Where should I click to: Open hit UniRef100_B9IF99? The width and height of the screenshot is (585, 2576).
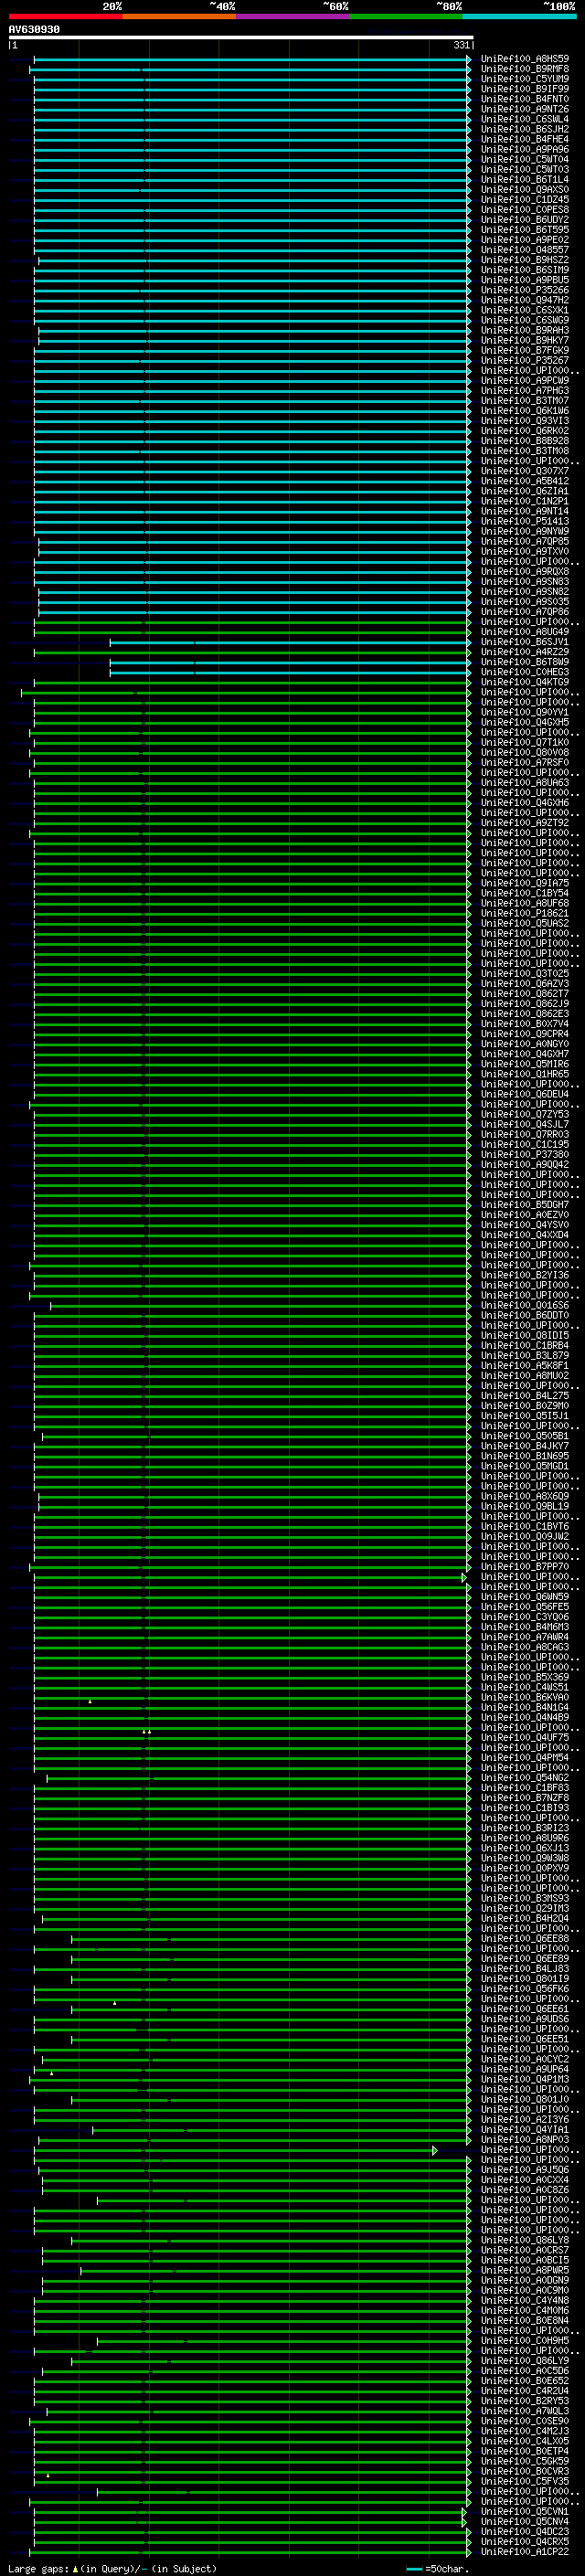pos(524,89)
